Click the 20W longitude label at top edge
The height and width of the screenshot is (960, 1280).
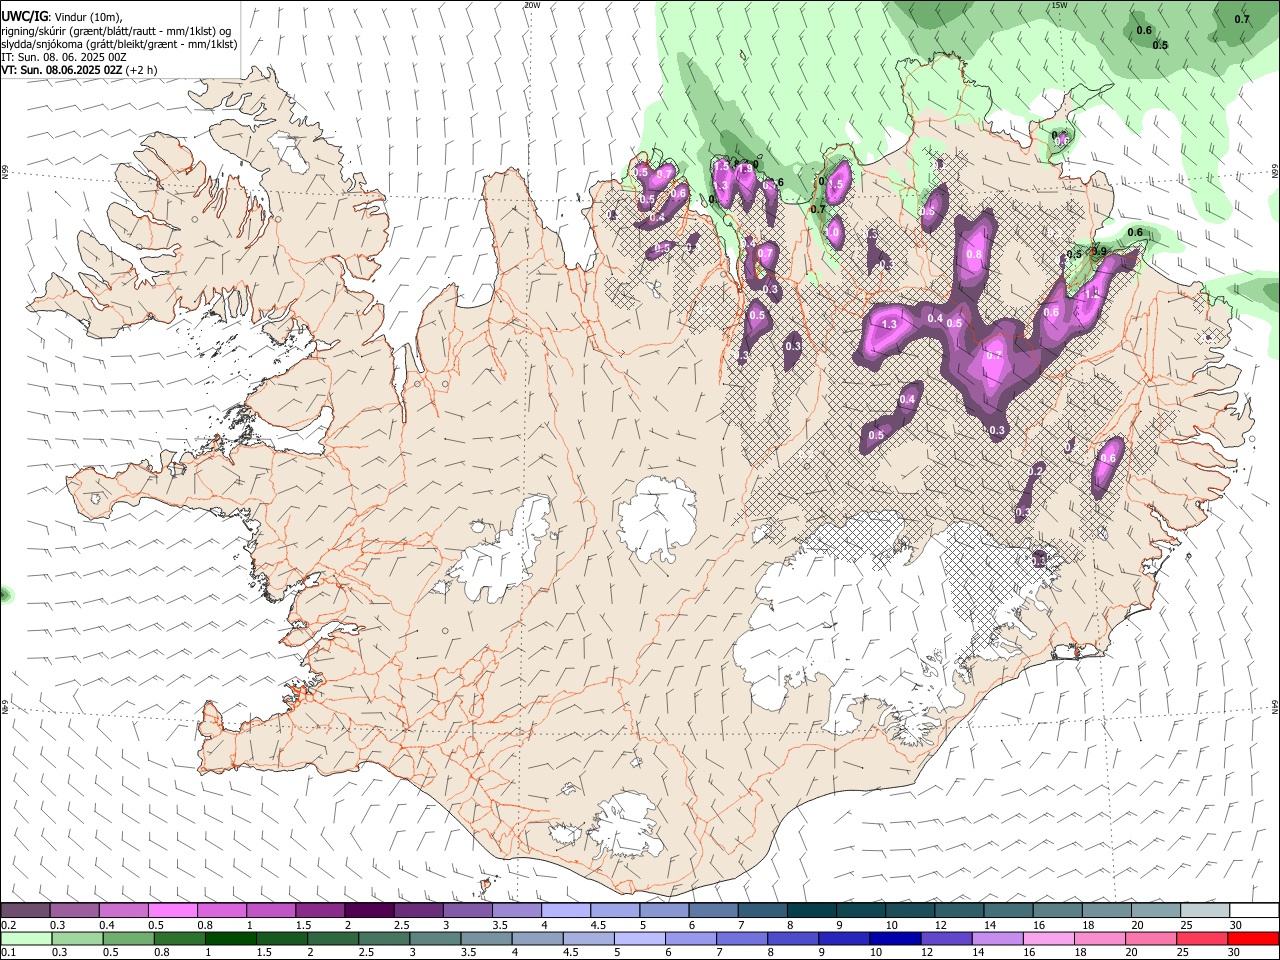(x=532, y=5)
